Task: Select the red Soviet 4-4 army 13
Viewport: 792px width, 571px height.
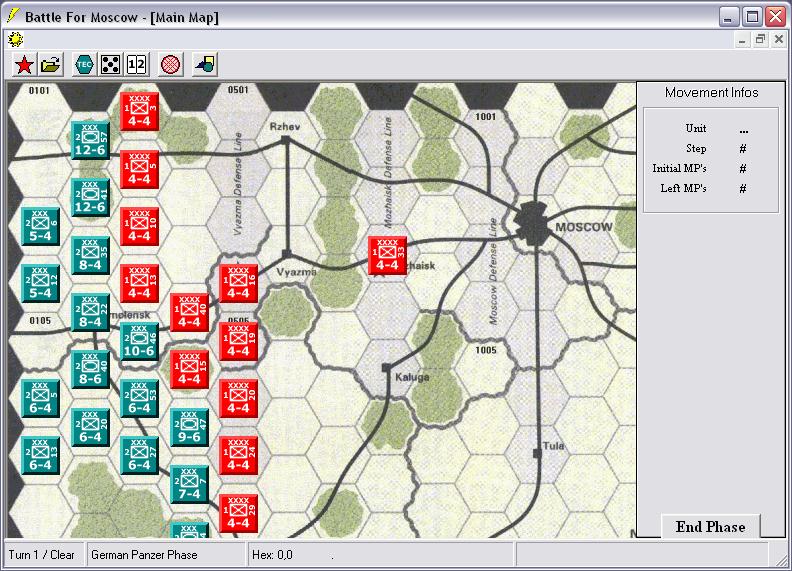Action: coord(140,283)
